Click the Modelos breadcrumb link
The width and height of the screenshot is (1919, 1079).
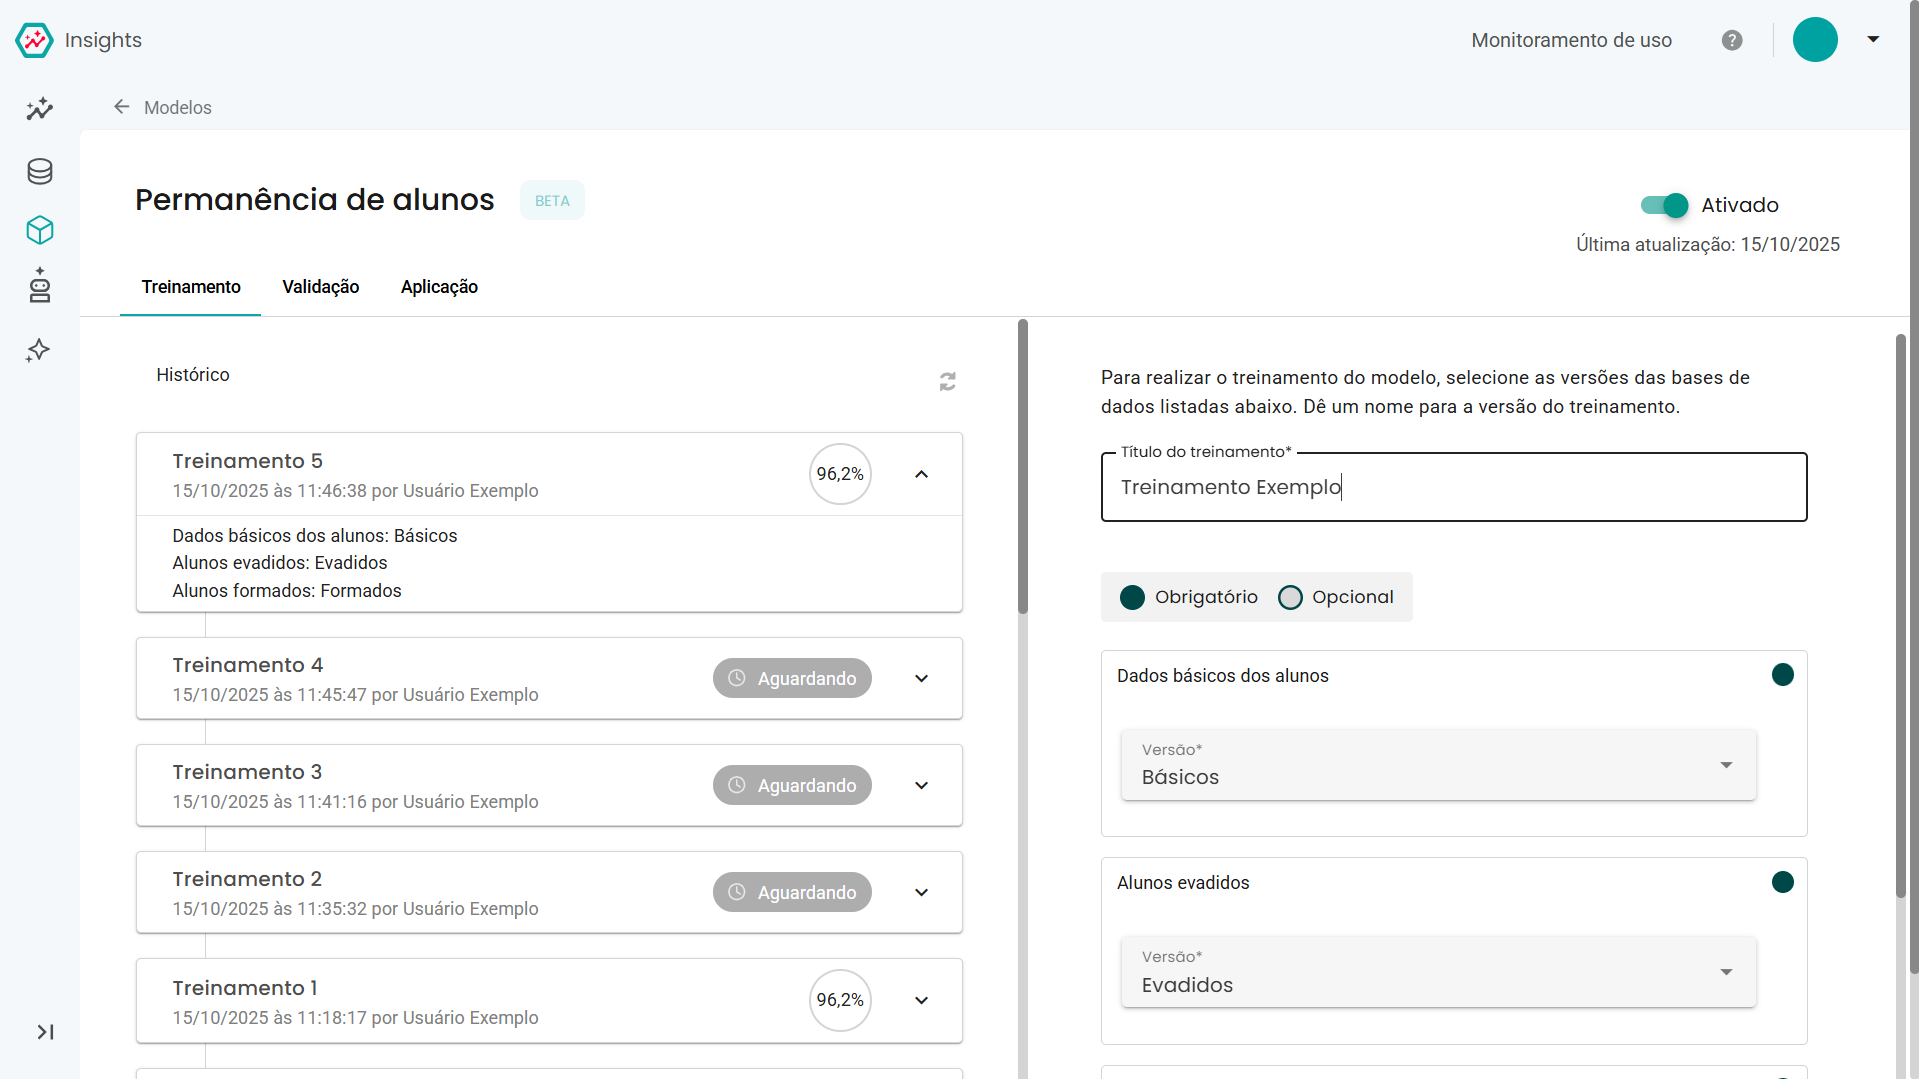pyautogui.click(x=177, y=107)
